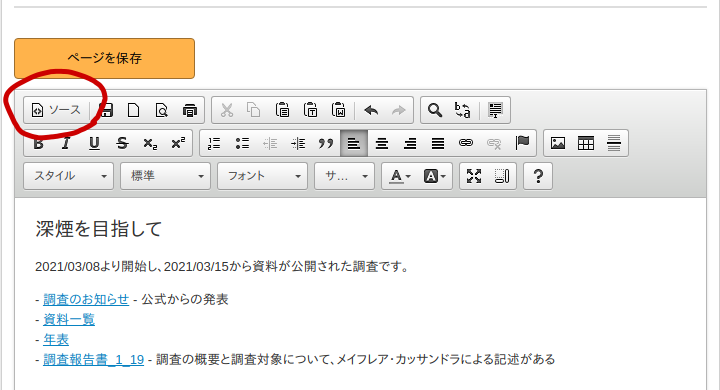This screenshot has height=390, width=720.
Task: Open the Preview icon
Action: 162,110
